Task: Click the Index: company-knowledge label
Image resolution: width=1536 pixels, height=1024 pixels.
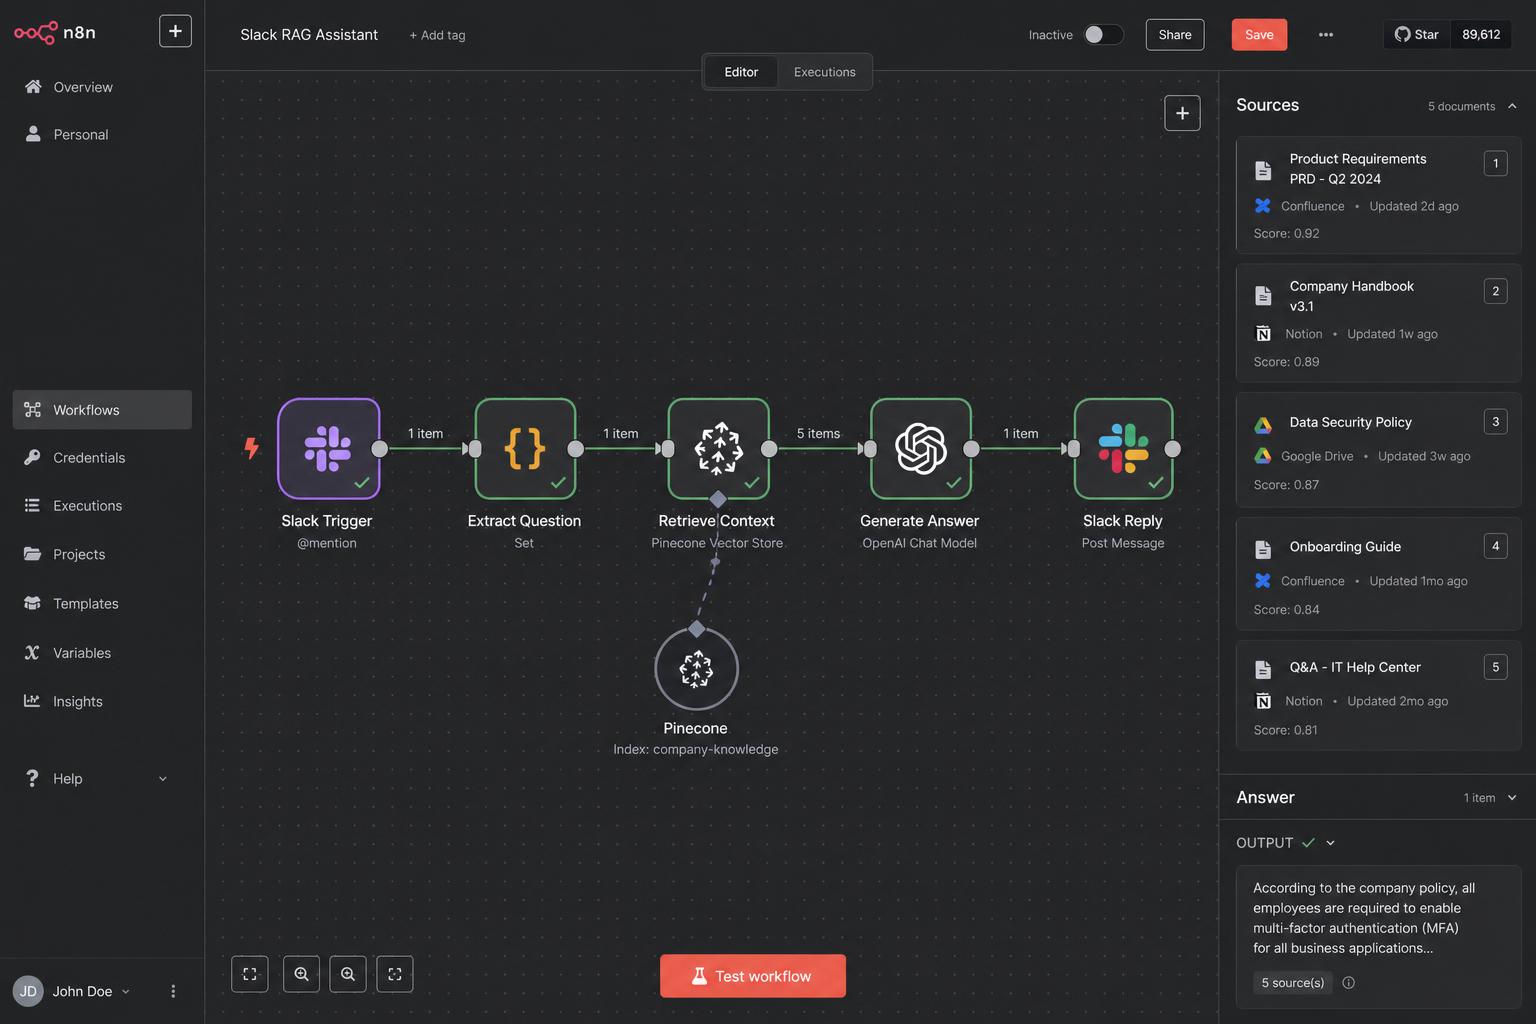Action: tap(696, 750)
